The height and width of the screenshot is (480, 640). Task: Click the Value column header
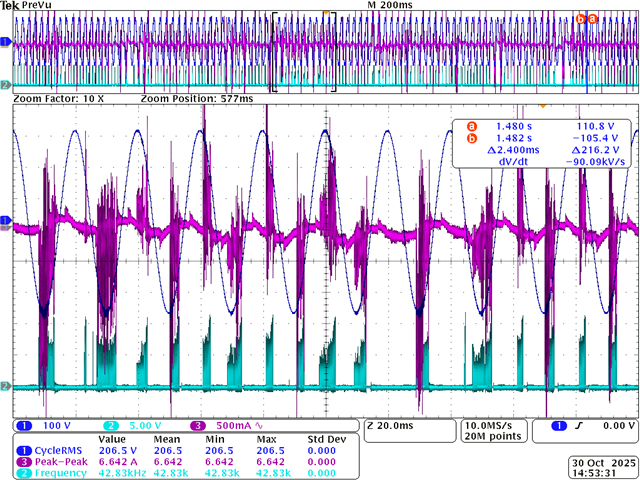coord(112,440)
